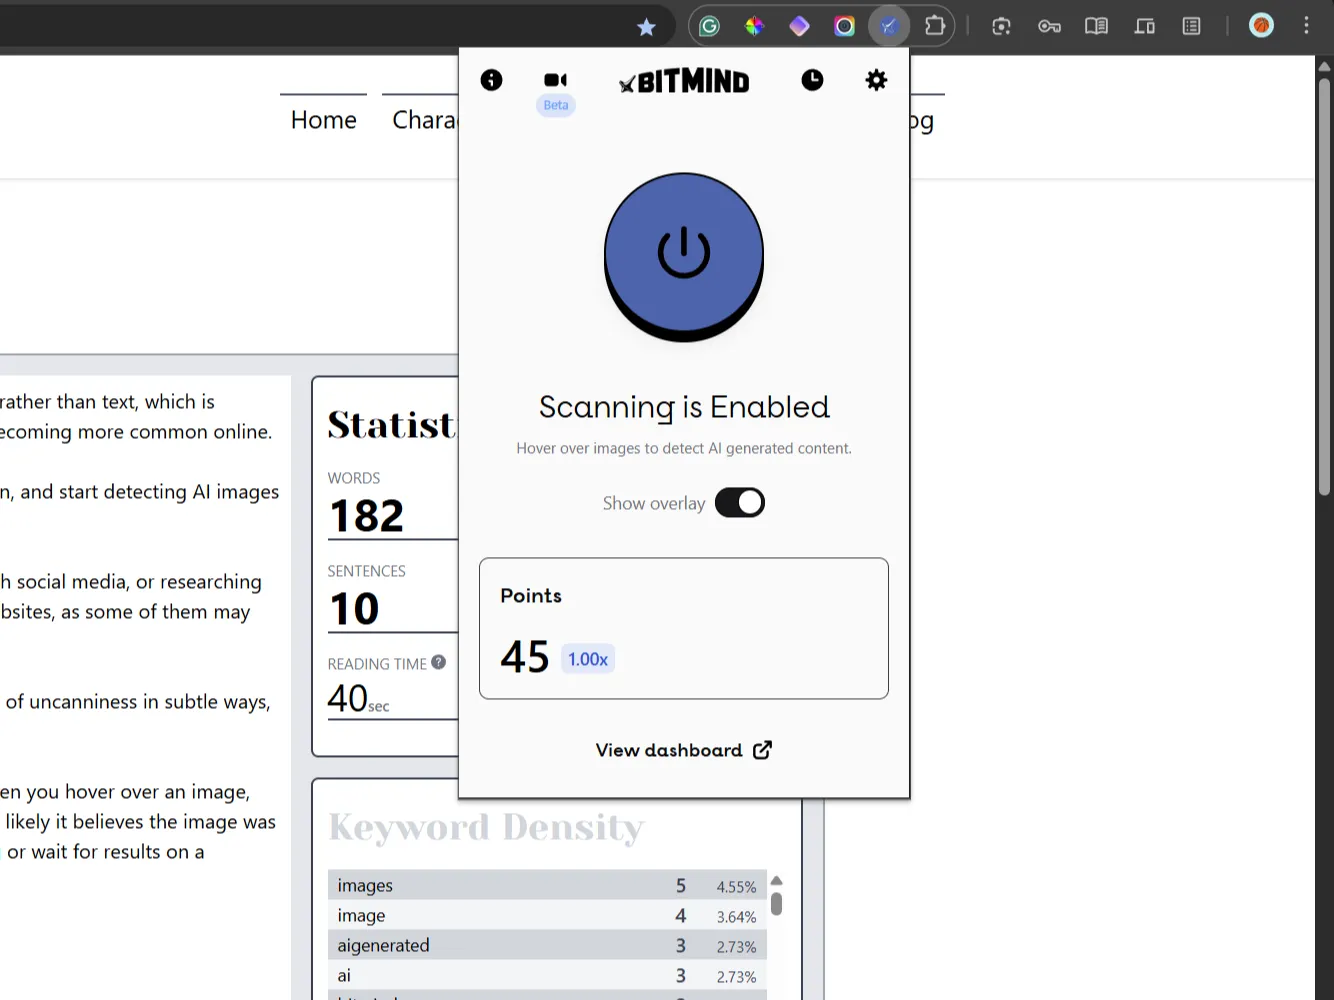Click the 1.00x multiplier badge
The width and height of the screenshot is (1334, 1000).
587,658
